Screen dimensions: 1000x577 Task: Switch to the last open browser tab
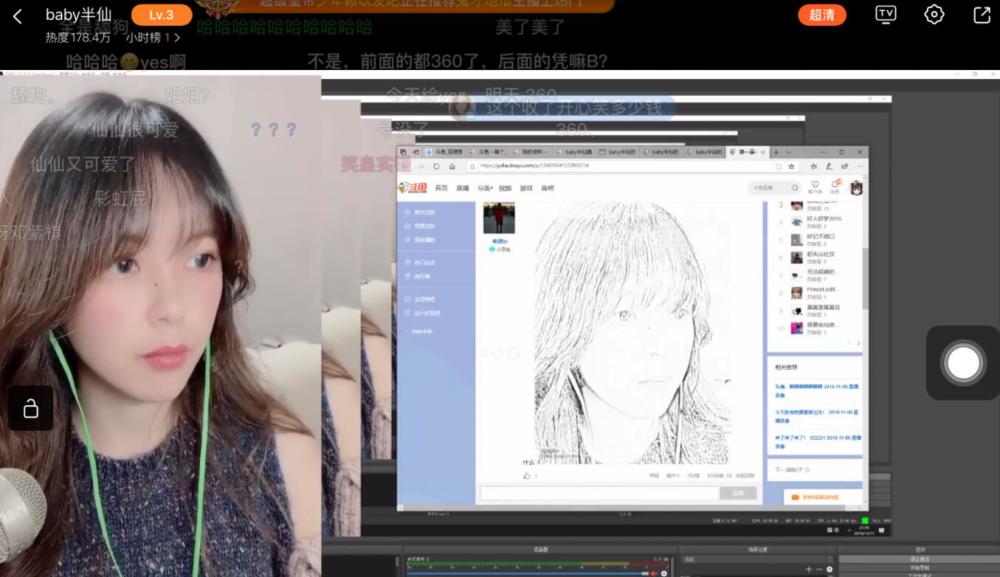tap(749, 152)
